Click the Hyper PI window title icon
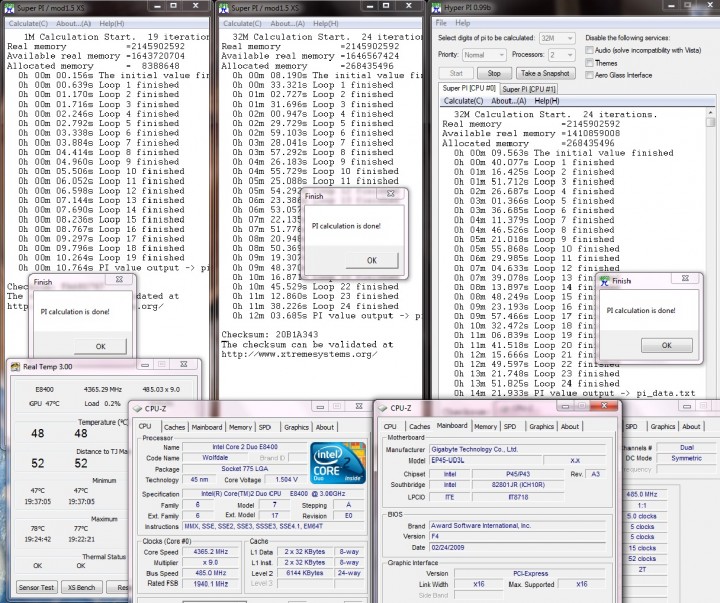Viewport: 720px width, 603px height. tap(436, 8)
